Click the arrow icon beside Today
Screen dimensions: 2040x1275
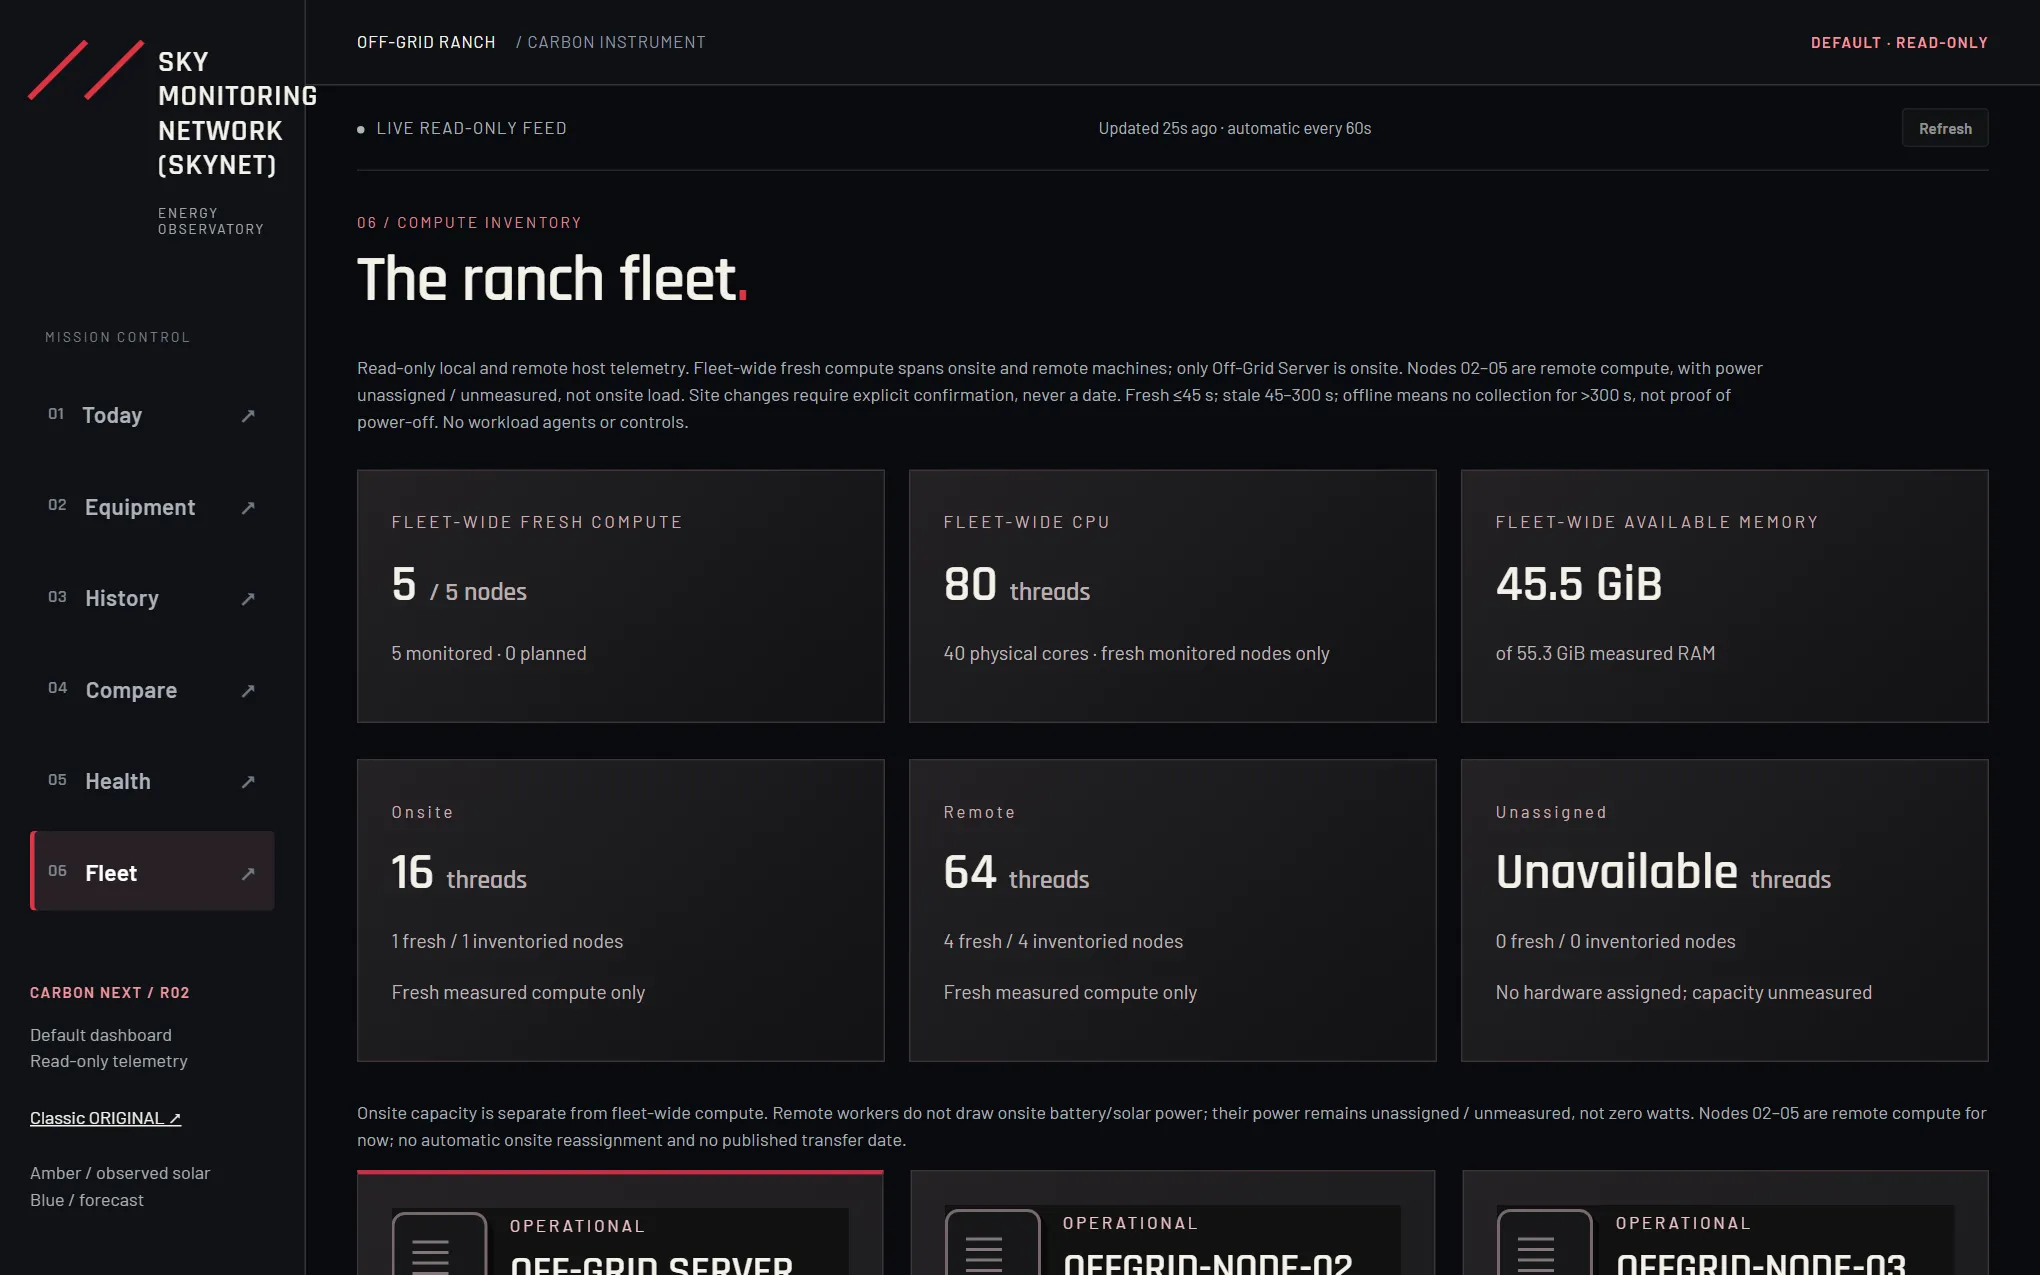coord(248,416)
